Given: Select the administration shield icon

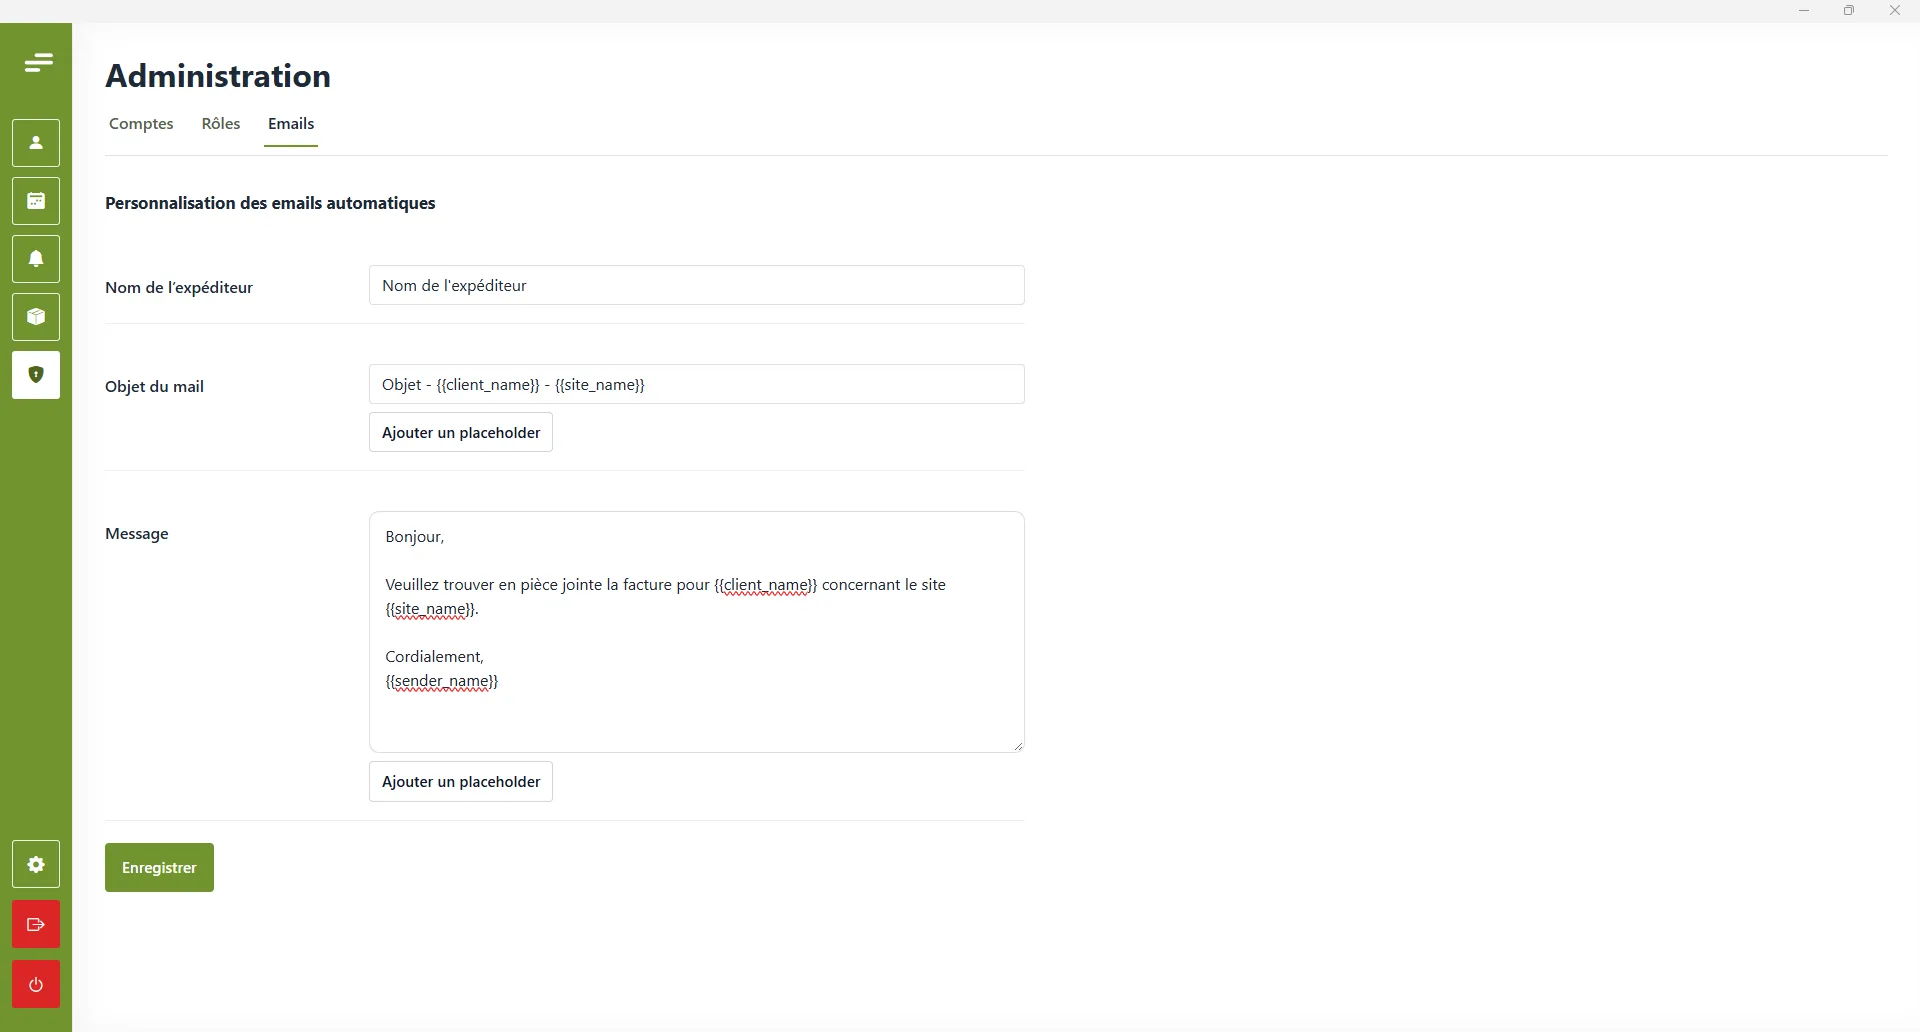Looking at the screenshot, I should (x=36, y=375).
